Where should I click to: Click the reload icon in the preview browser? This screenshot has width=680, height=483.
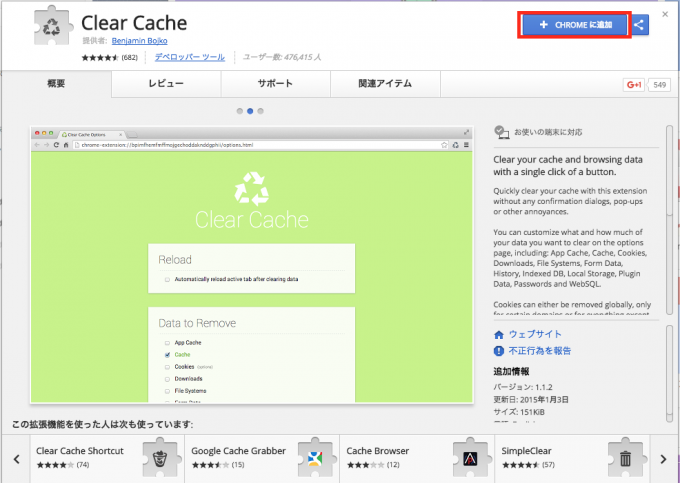[56, 145]
